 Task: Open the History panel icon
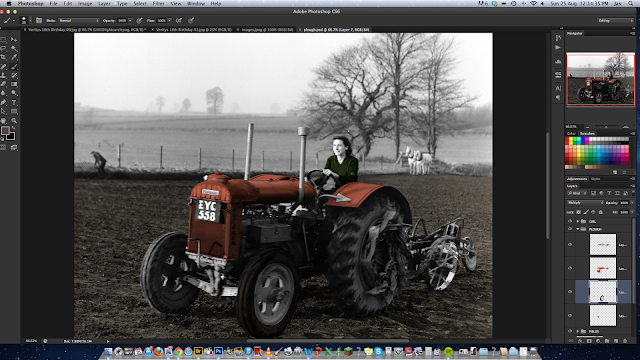(x=558, y=38)
